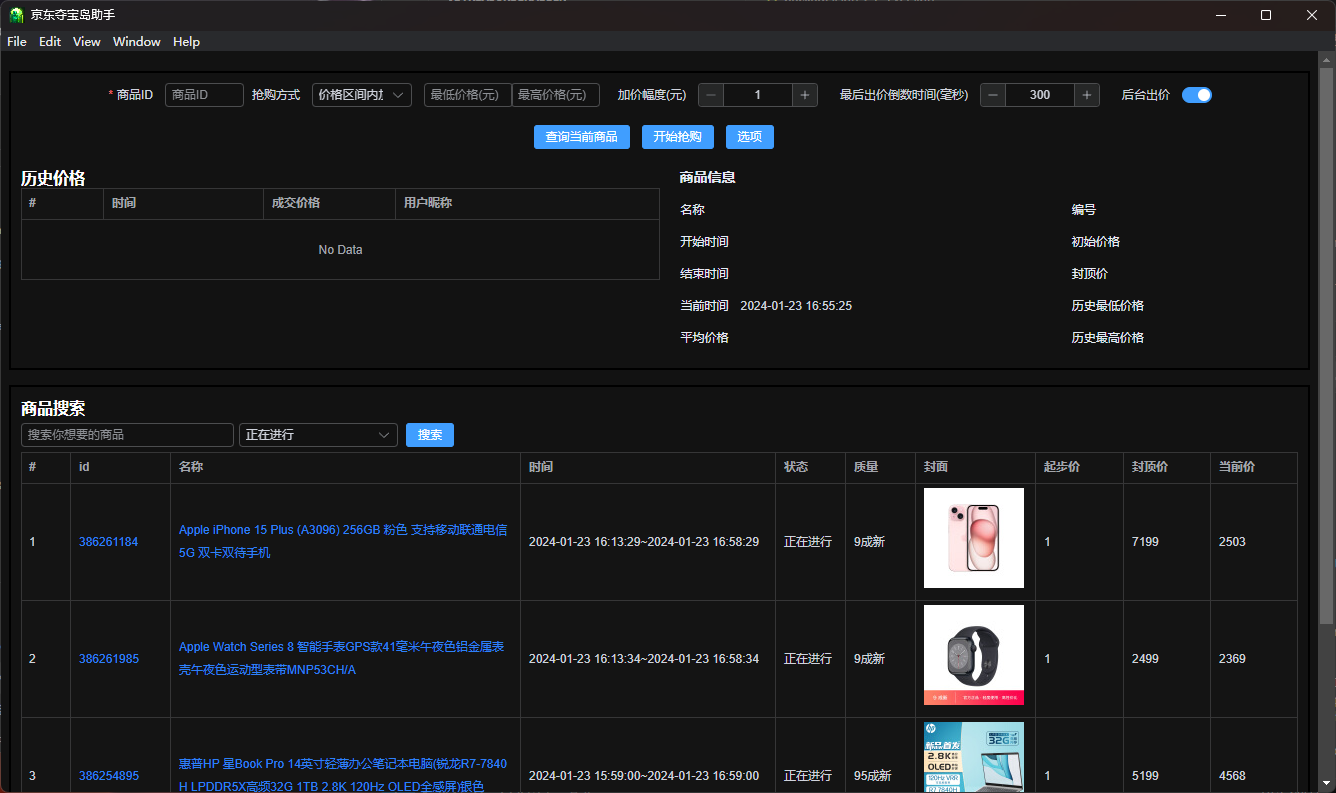Increase 加价幅度 with plus button
The width and height of the screenshot is (1336, 793).
(805, 95)
